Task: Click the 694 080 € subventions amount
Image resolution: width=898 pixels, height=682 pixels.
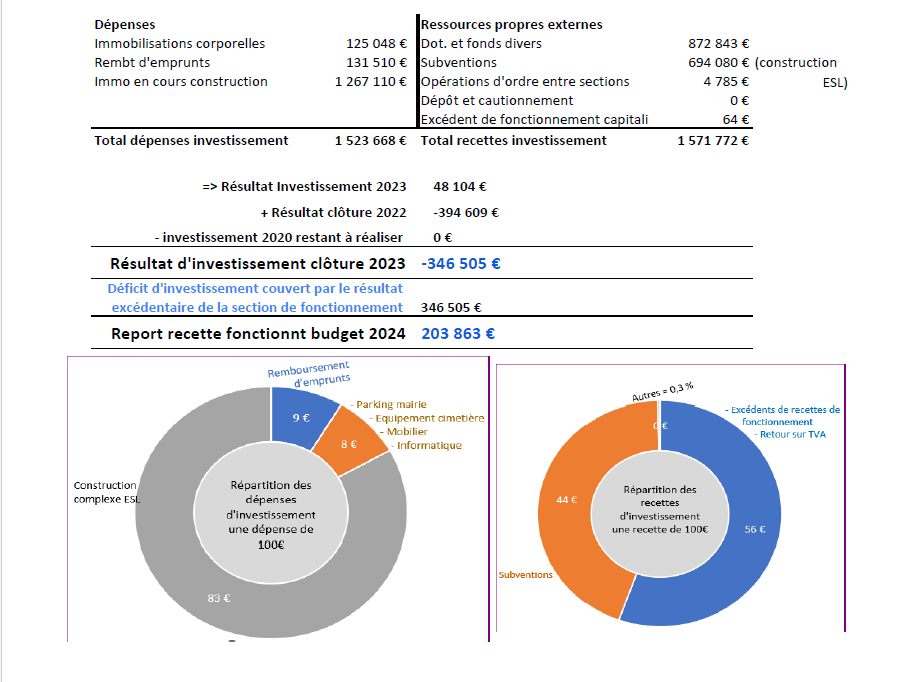Action: (719, 62)
